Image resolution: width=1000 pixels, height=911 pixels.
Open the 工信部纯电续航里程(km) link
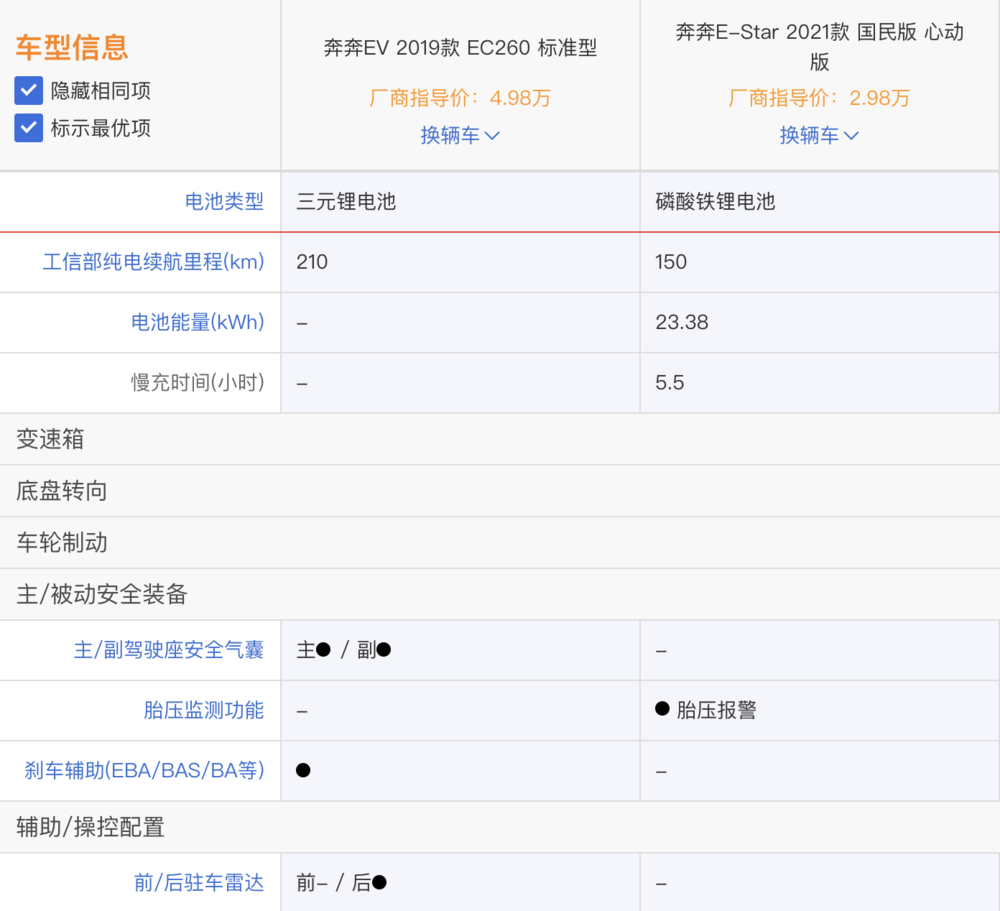153,262
